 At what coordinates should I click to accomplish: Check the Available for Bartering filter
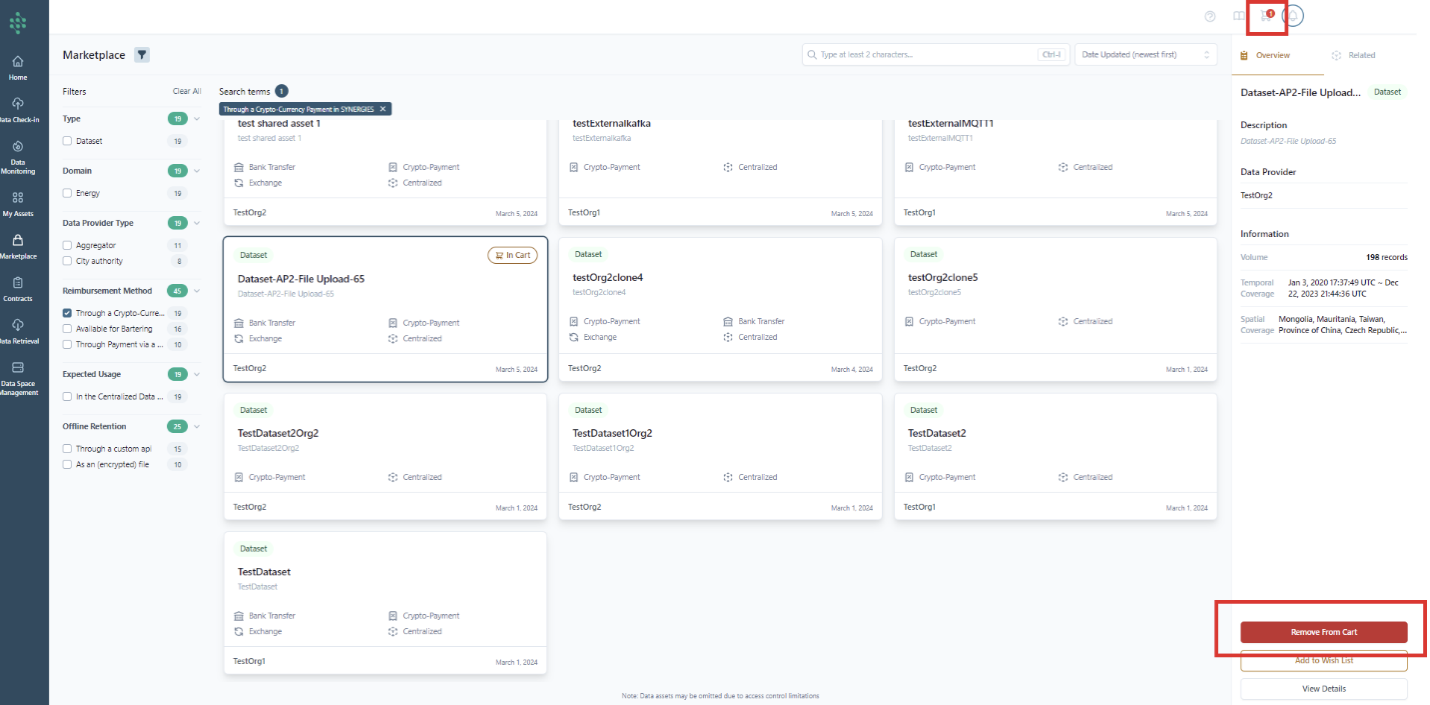click(x=67, y=329)
